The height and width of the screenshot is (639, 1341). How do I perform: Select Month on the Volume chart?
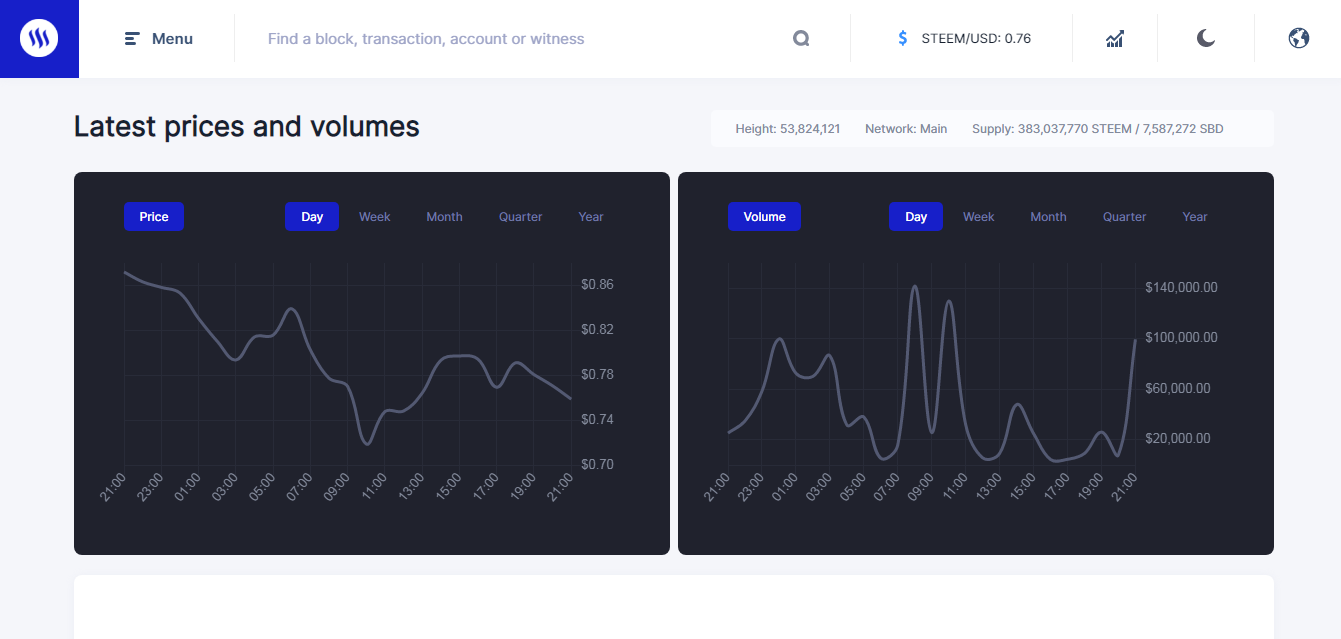pos(1048,217)
